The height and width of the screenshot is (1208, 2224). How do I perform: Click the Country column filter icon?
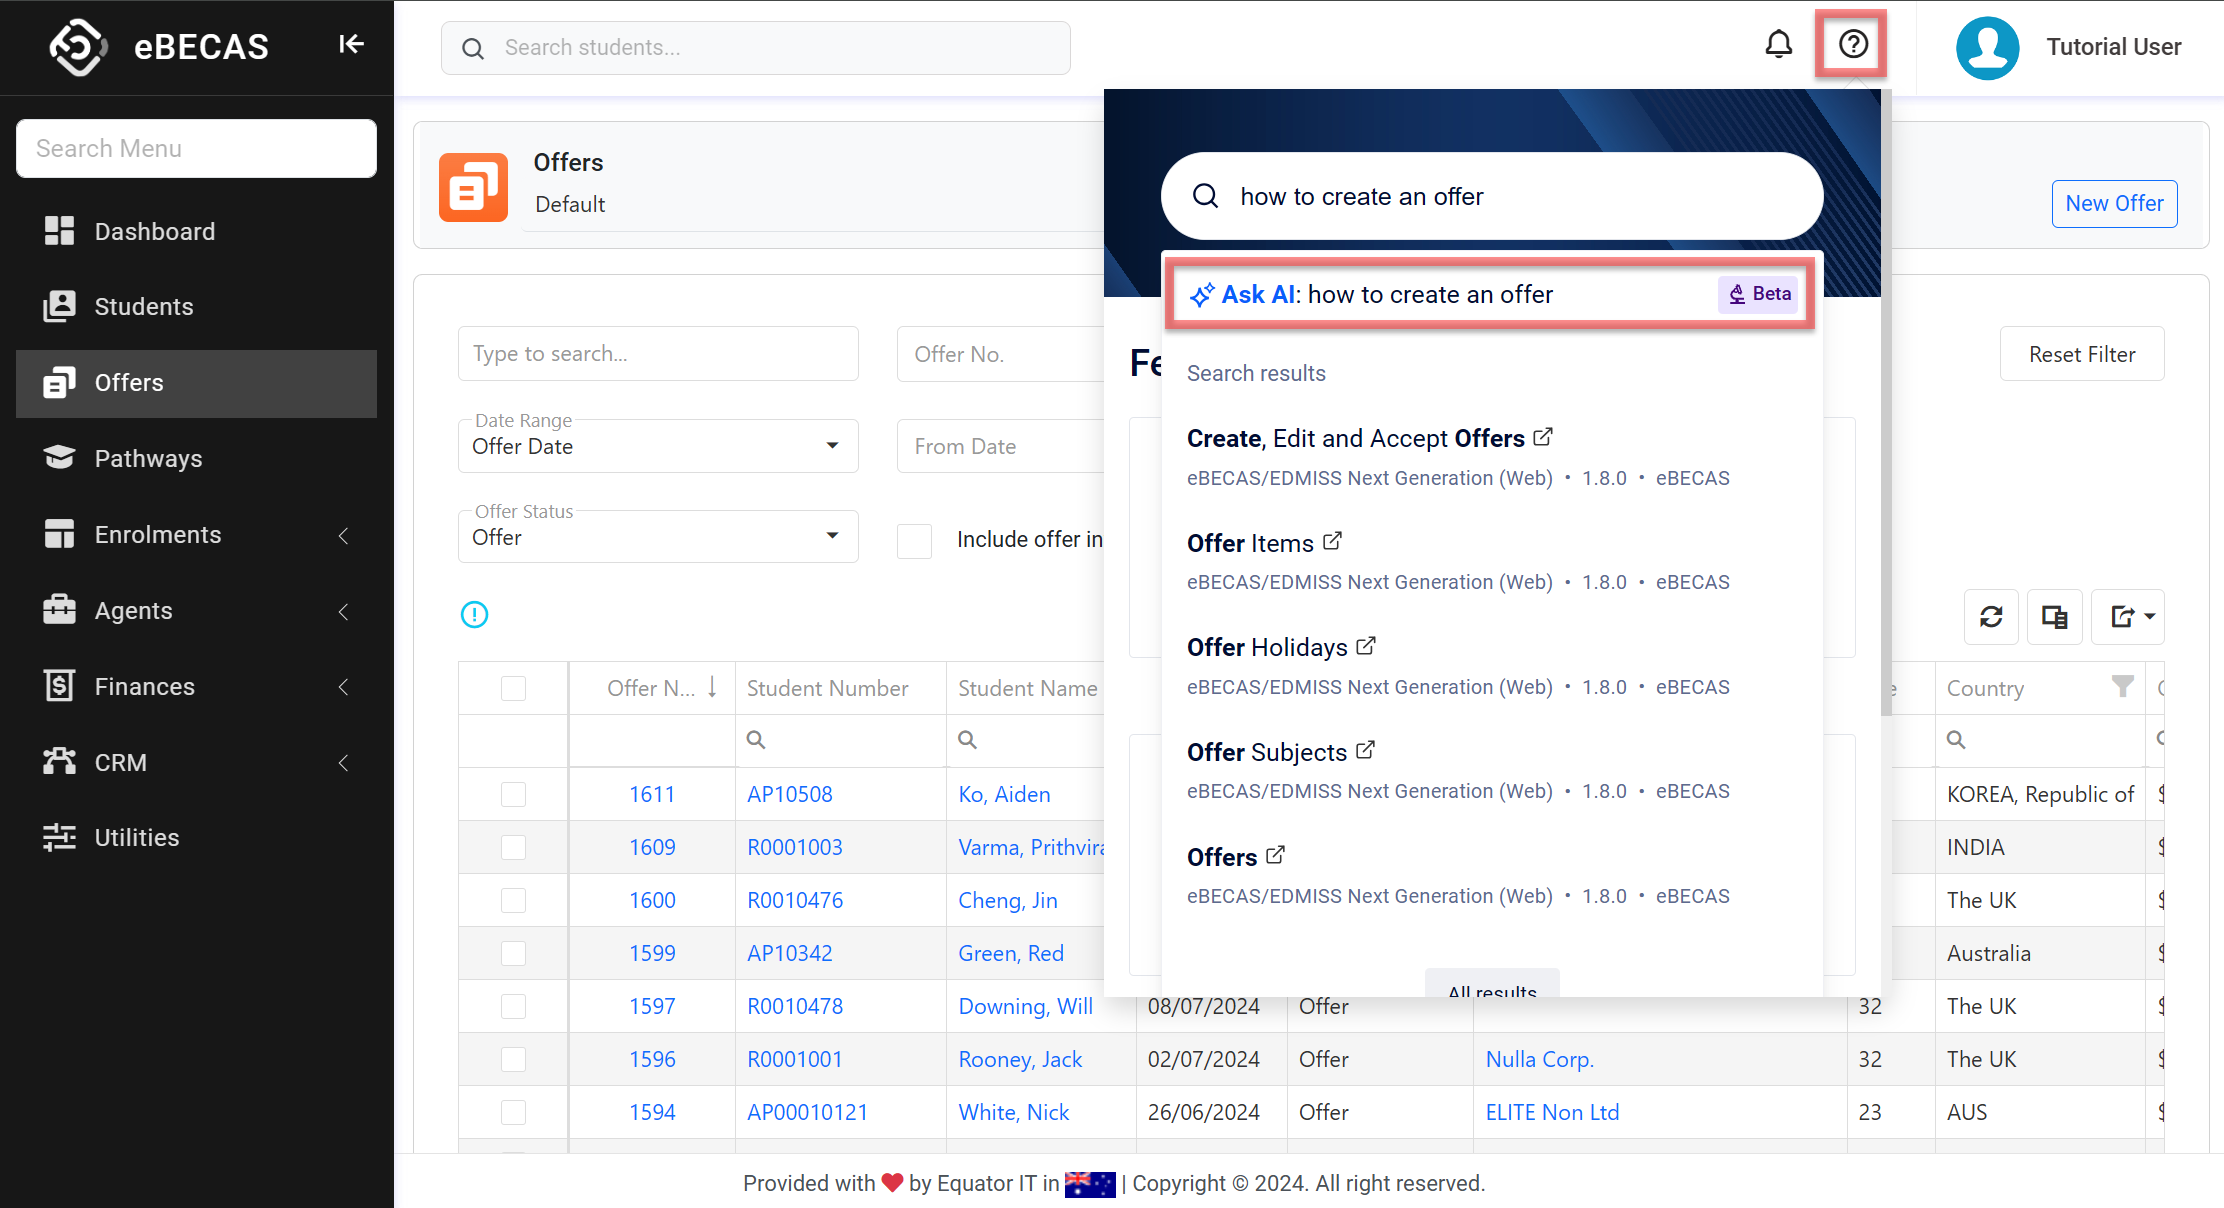[2122, 686]
